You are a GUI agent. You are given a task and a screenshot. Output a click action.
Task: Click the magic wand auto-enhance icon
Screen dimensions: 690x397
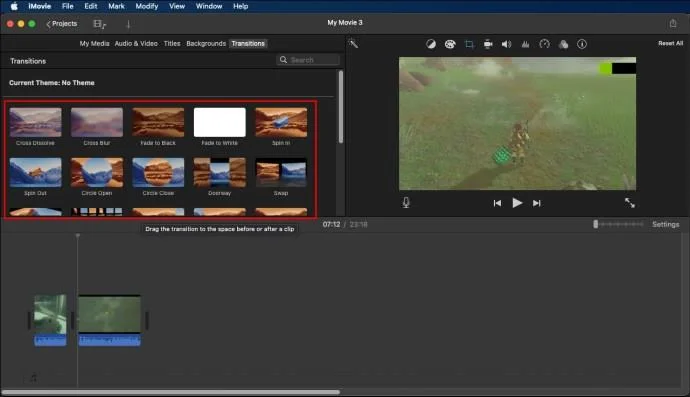click(353, 44)
